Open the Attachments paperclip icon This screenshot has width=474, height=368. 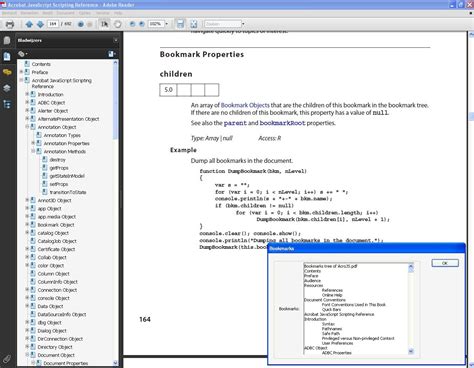(x=7, y=359)
